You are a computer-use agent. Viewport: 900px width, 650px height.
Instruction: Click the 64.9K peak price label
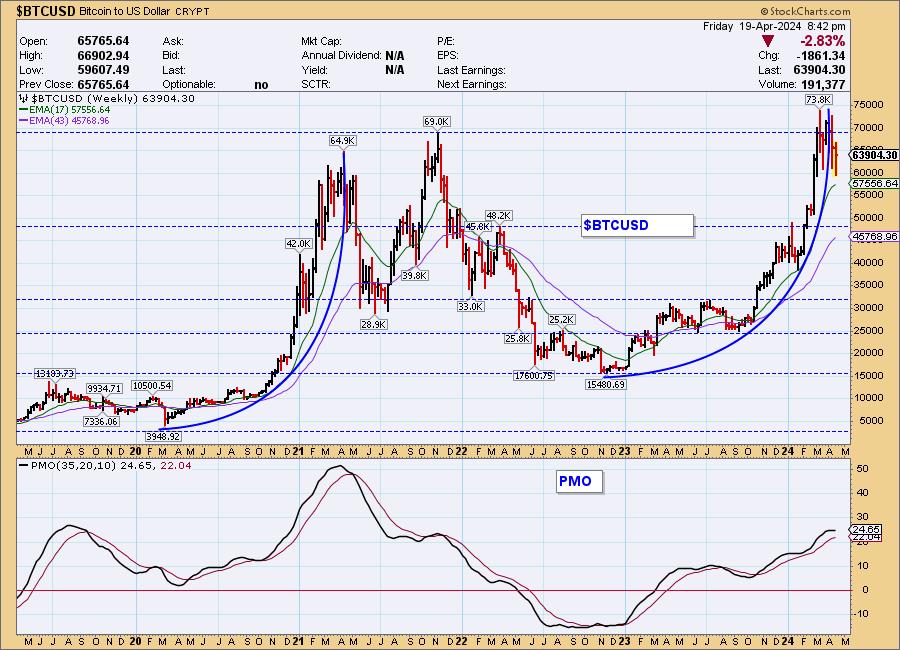[343, 141]
